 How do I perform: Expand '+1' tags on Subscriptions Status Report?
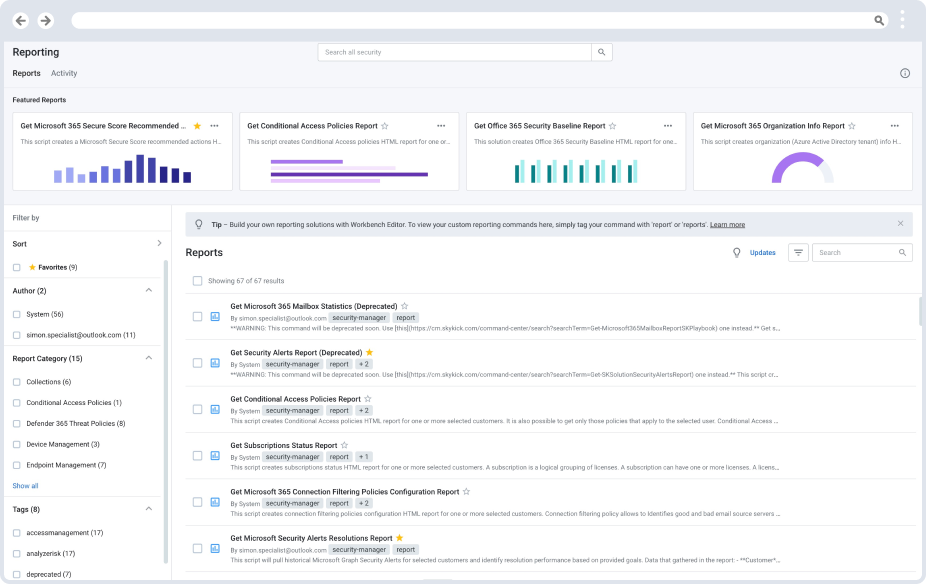click(x=364, y=457)
